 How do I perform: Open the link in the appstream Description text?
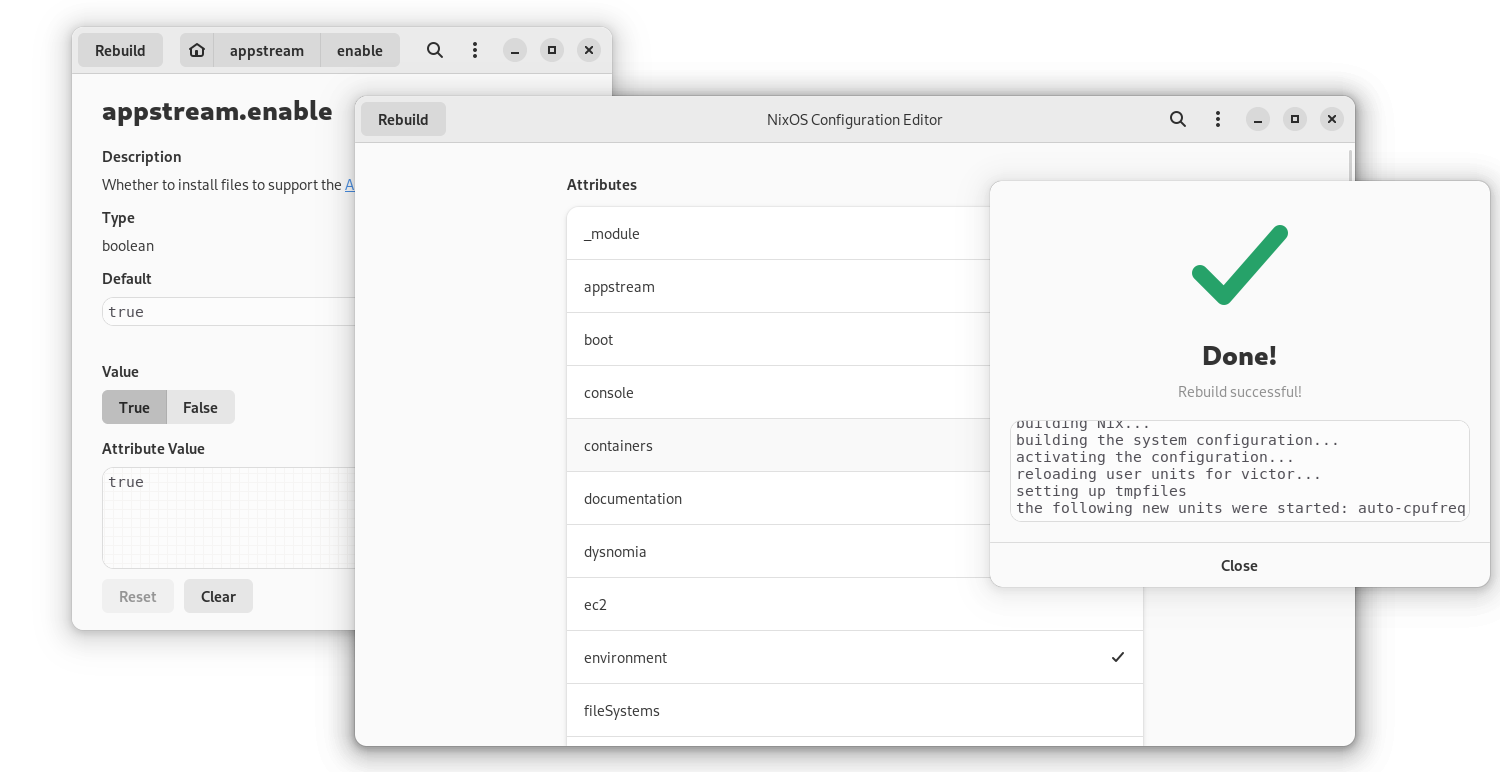tap(349, 185)
